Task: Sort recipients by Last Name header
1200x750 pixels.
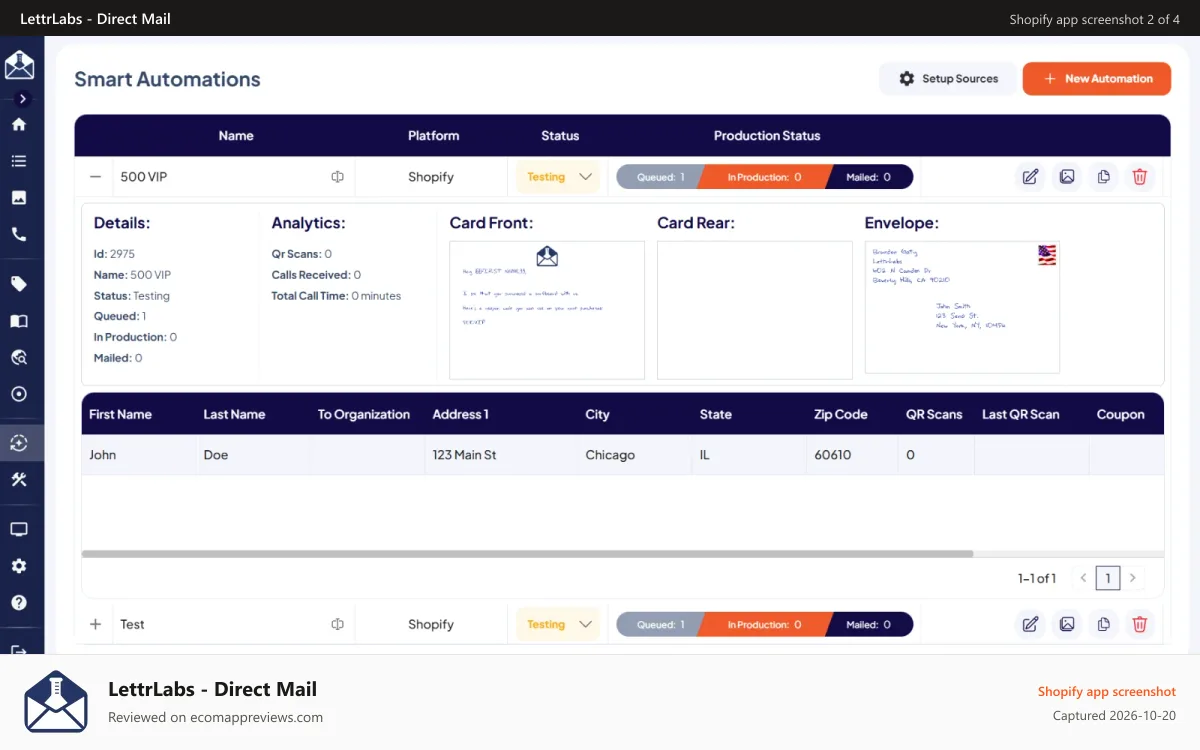Action: (234, 414)
